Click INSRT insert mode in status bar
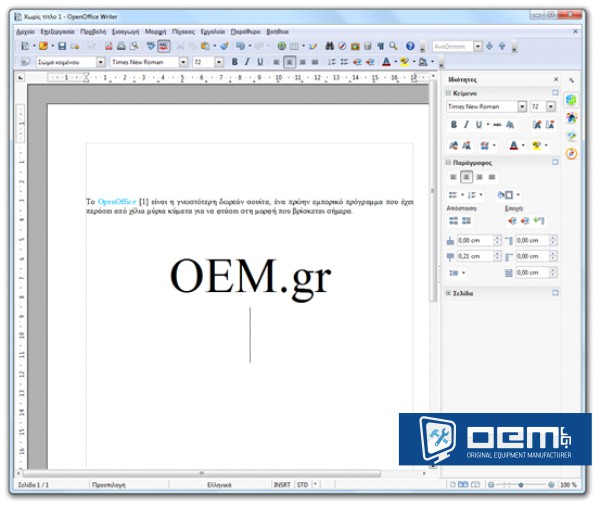 (x=282, y=485)
